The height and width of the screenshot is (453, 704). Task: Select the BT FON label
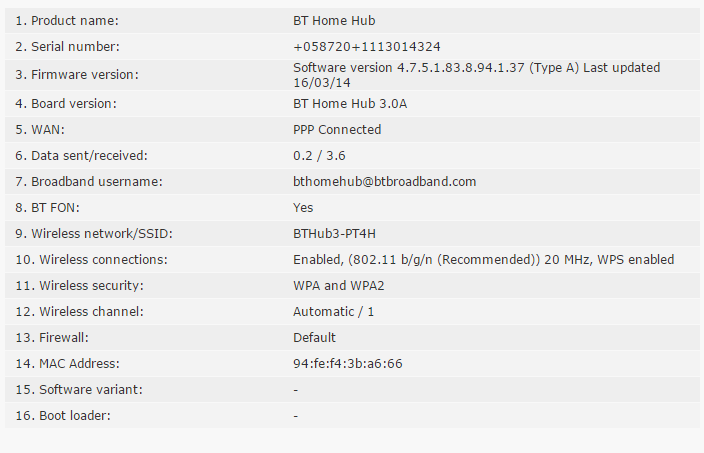tap(55, 207)
